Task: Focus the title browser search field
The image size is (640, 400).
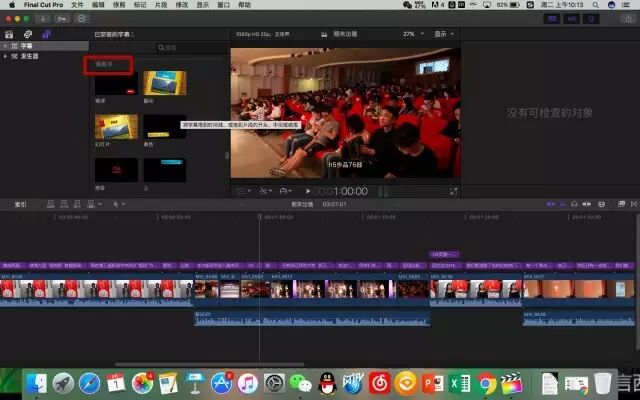Action: pyautogui.click(x=192, y=47)
